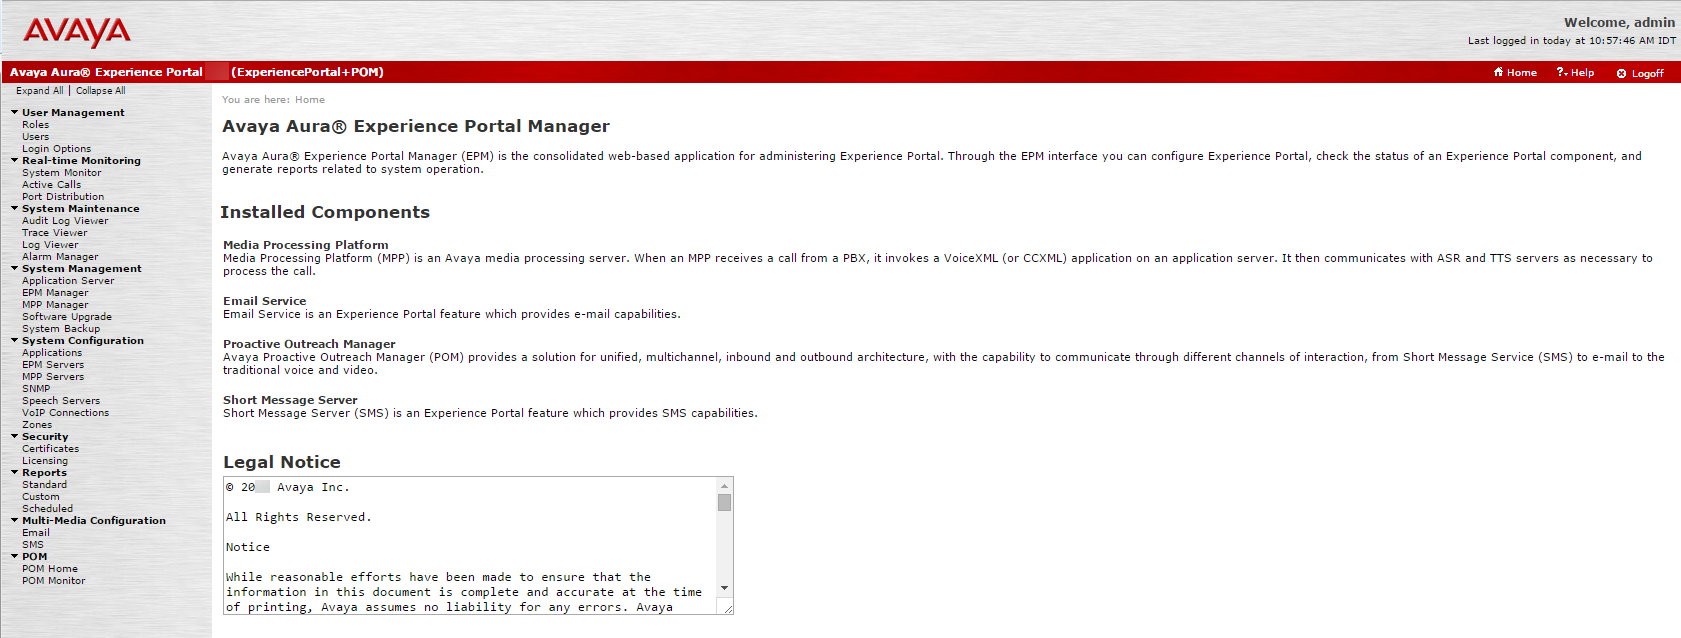Screen dimensions: 1681x638
Task: Collapse the Real-time Monitoring section arrow
Action: 14,160
